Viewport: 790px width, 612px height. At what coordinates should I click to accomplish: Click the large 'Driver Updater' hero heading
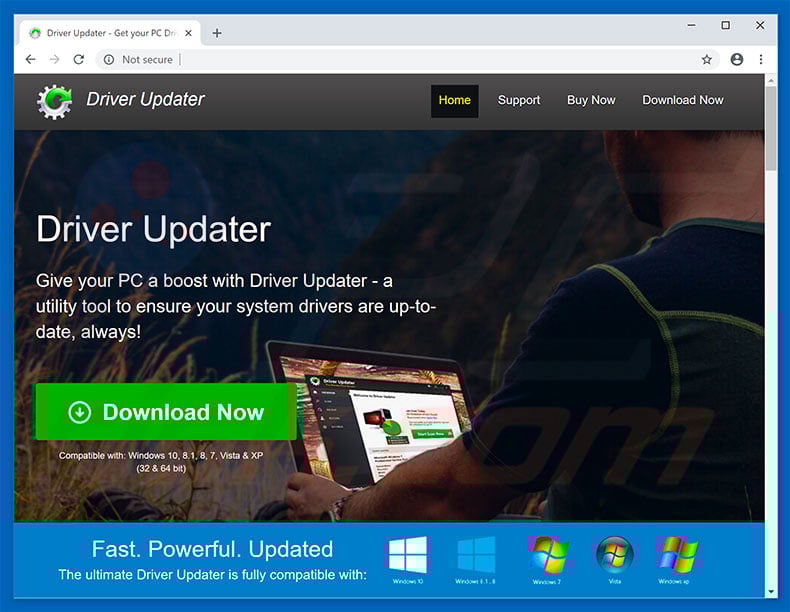click(x=154, y=230)
